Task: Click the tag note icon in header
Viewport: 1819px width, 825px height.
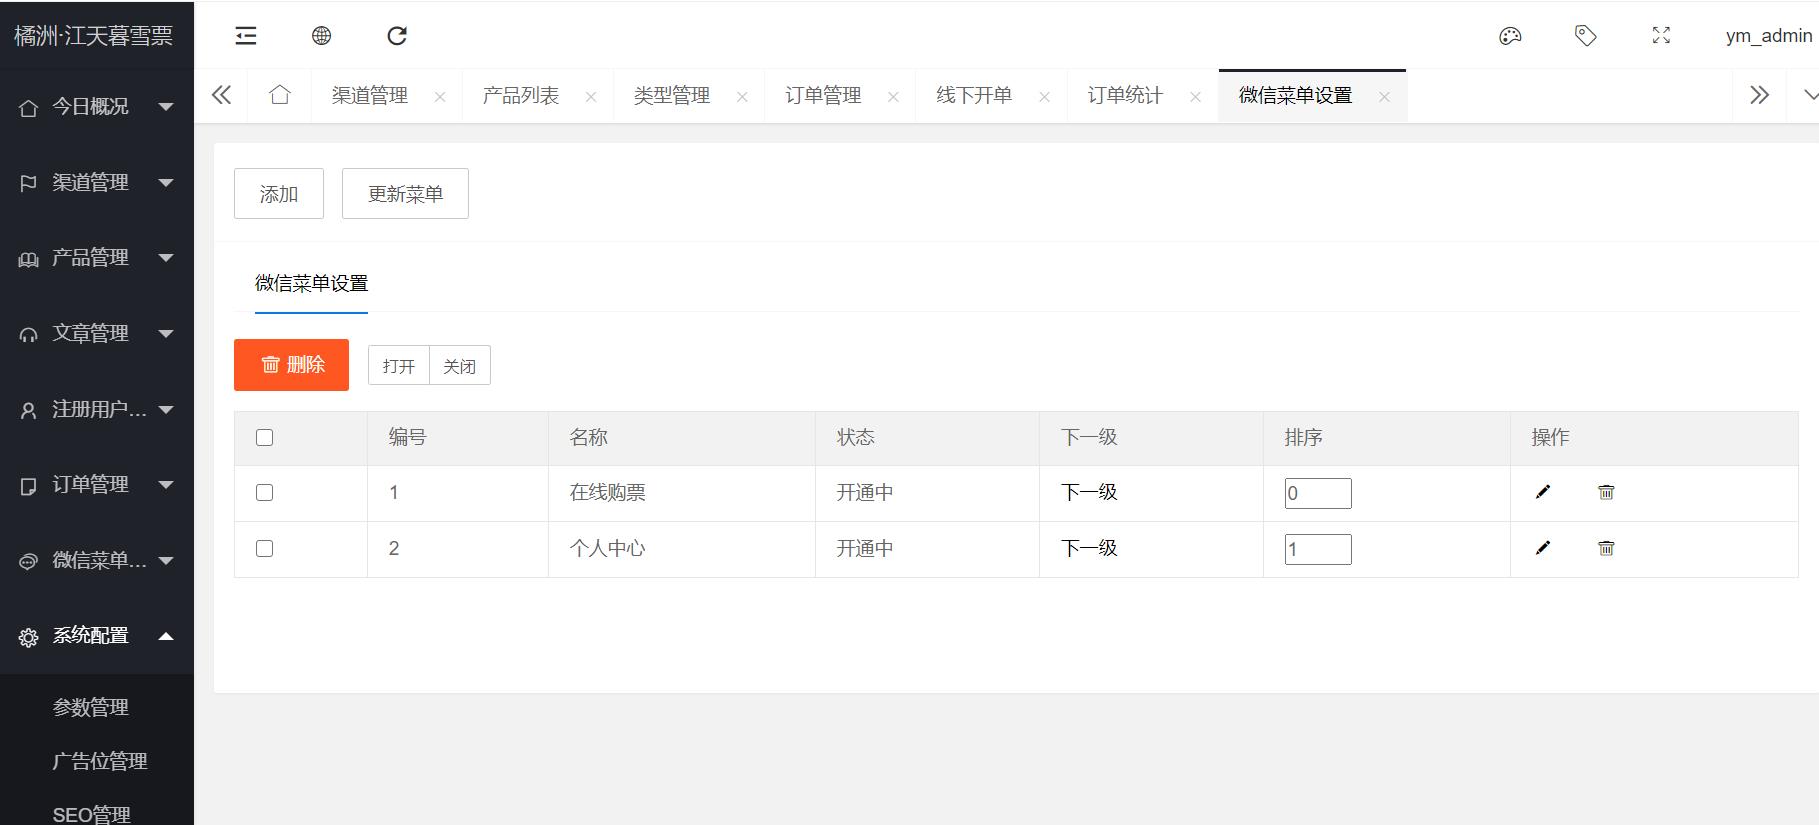Action: [1586, 36]
